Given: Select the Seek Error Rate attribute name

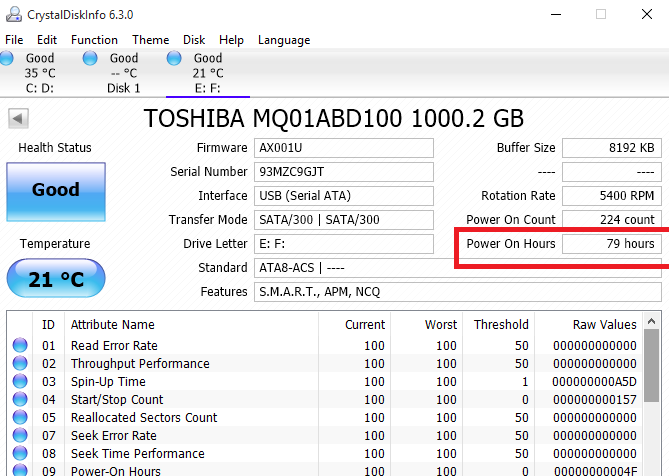Looking at the screenshot, I should click(x=113, y=435).
